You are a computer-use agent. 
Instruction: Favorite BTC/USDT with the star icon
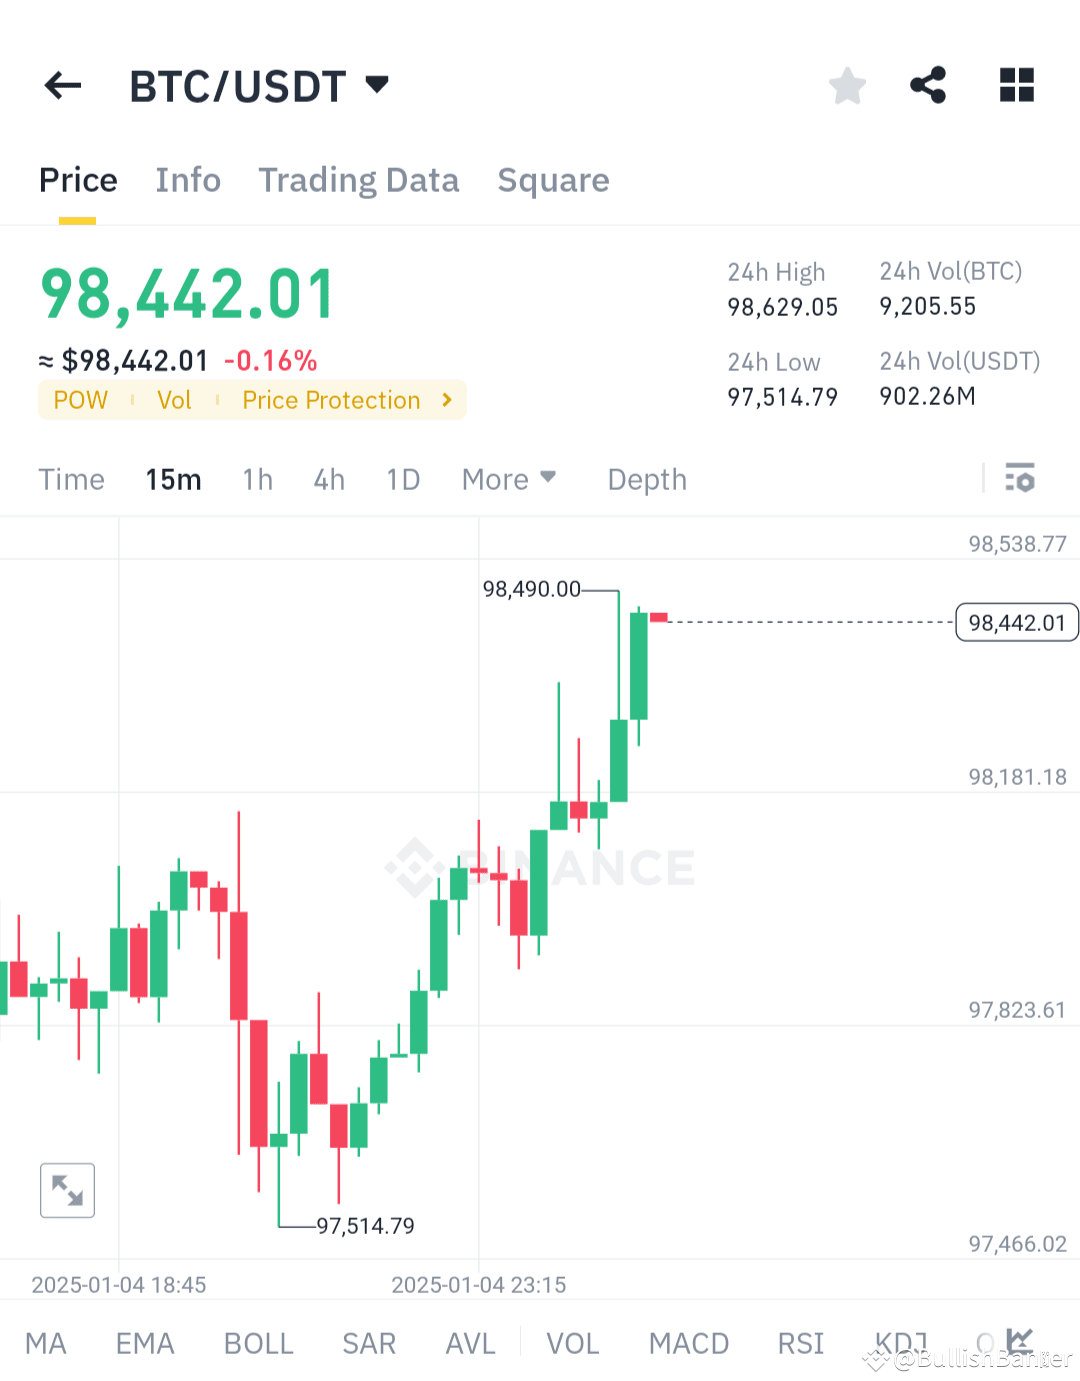tap(847, 86)
